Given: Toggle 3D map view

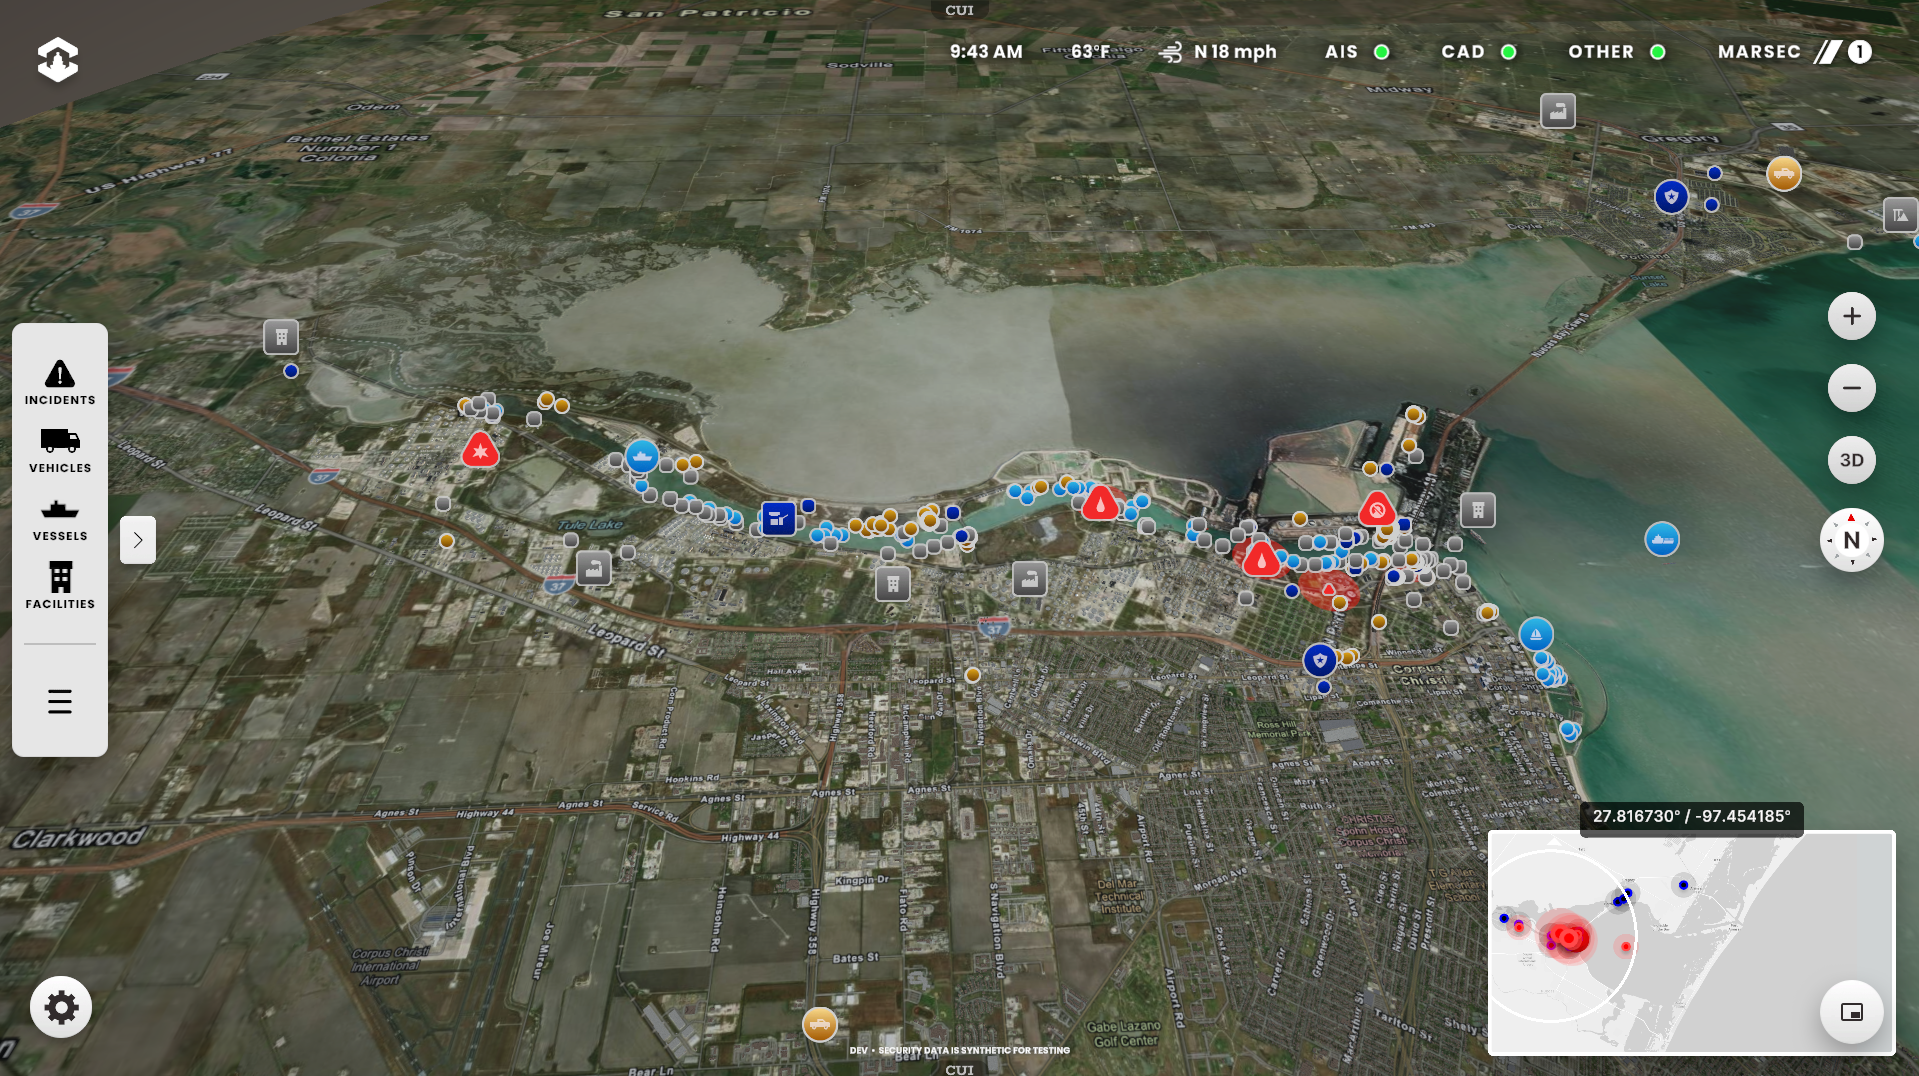Looking at the screenshot, I should pos(1851,460).
